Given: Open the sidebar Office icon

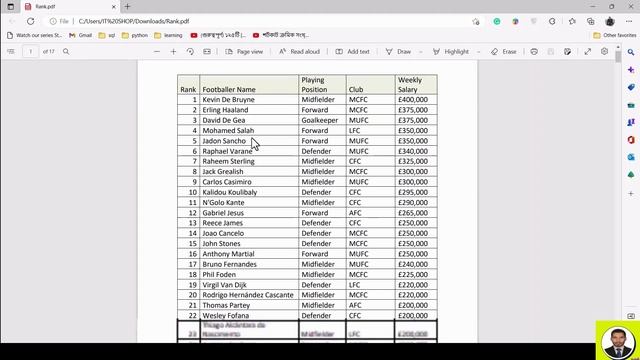Looking at the screenshot, I should click(631, 140).
